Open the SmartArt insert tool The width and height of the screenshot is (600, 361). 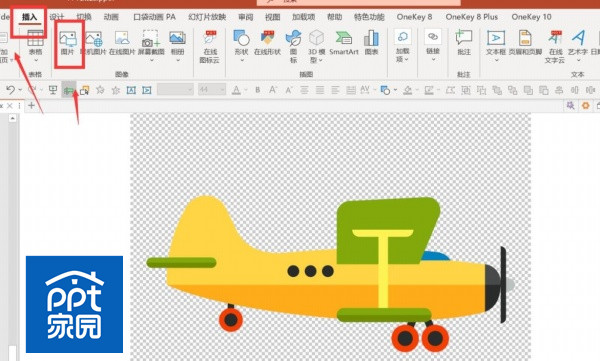click(344, 43)
